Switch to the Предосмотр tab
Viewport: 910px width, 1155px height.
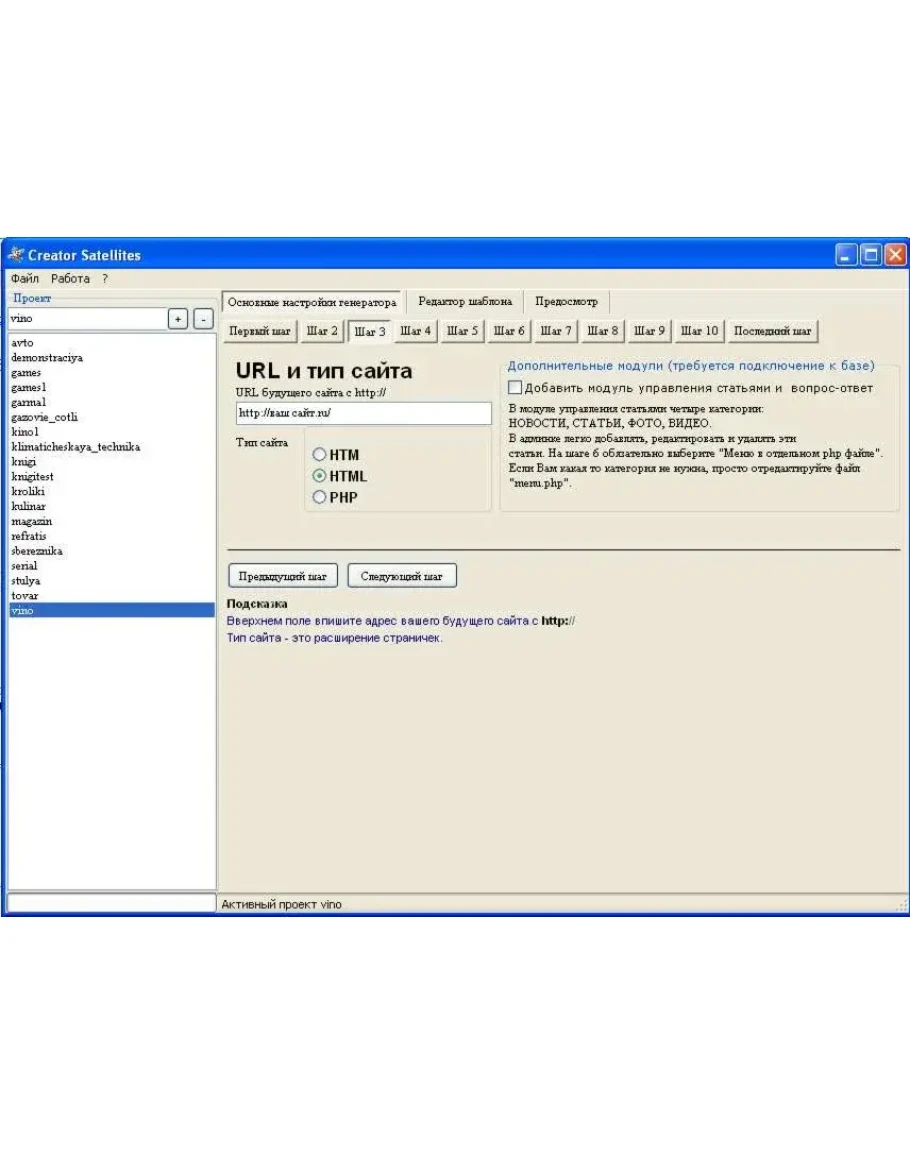click(566, 302)
